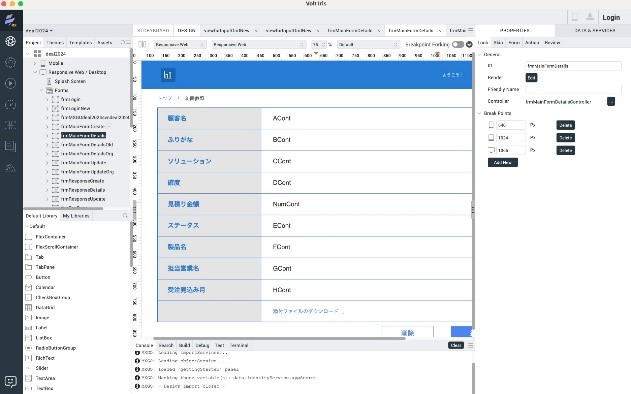This screenshot has height=394, width=631.
Task: Select the RichText widget icon
Action: tap(29, 358)
